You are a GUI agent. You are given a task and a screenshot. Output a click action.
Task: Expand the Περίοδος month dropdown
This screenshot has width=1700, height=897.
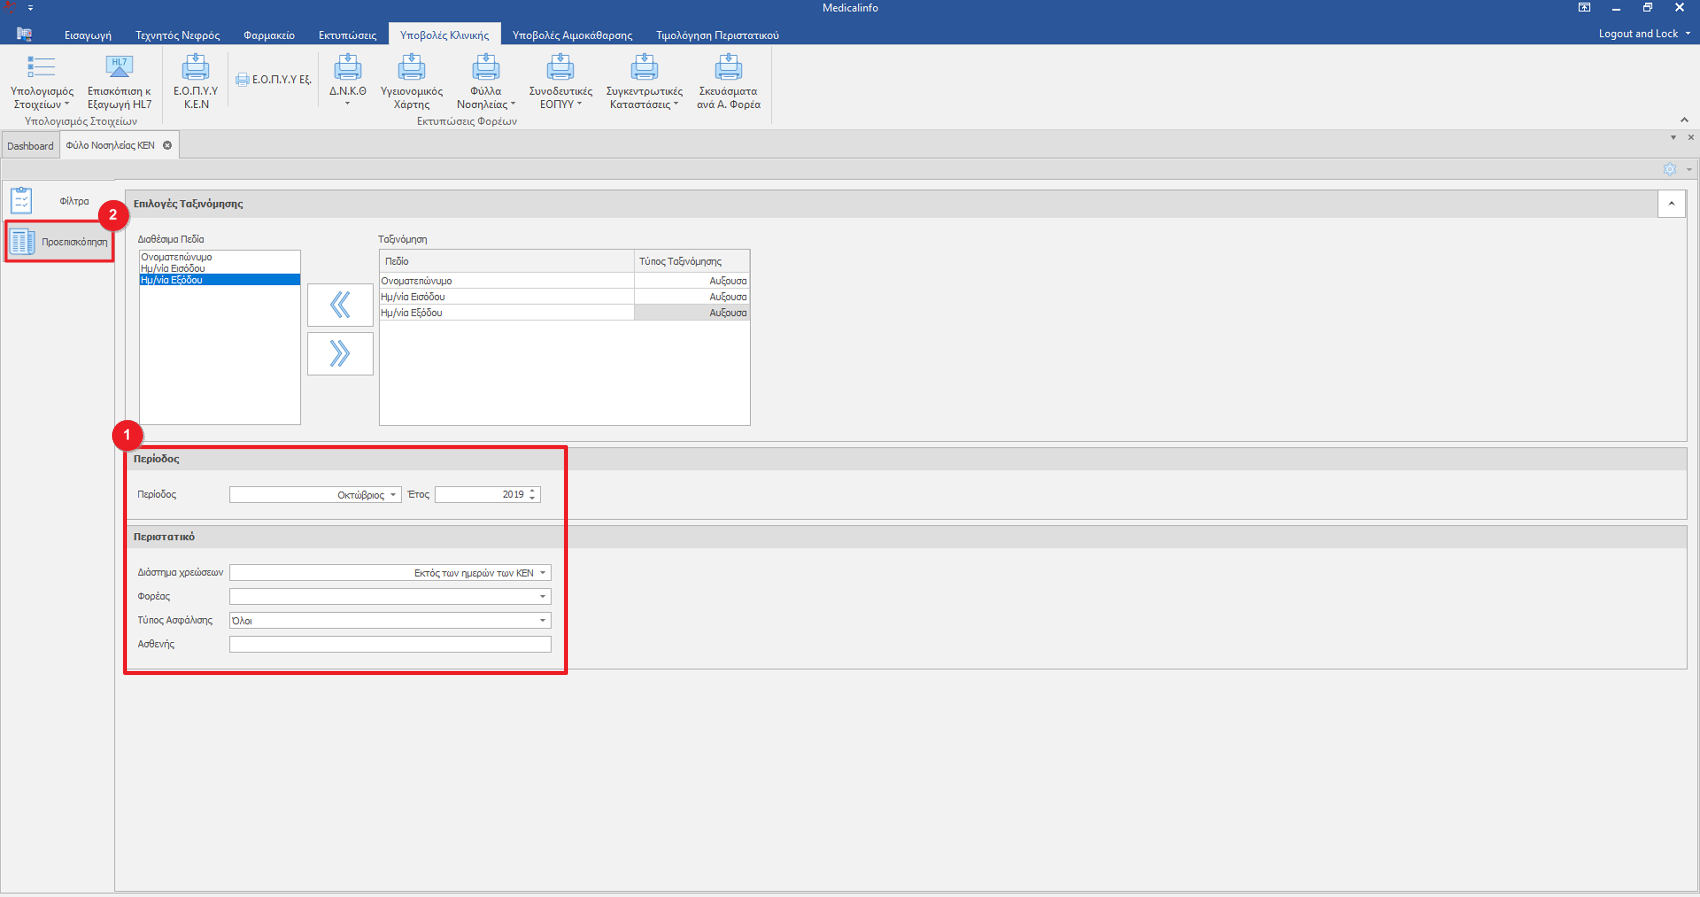coord(393,495)
